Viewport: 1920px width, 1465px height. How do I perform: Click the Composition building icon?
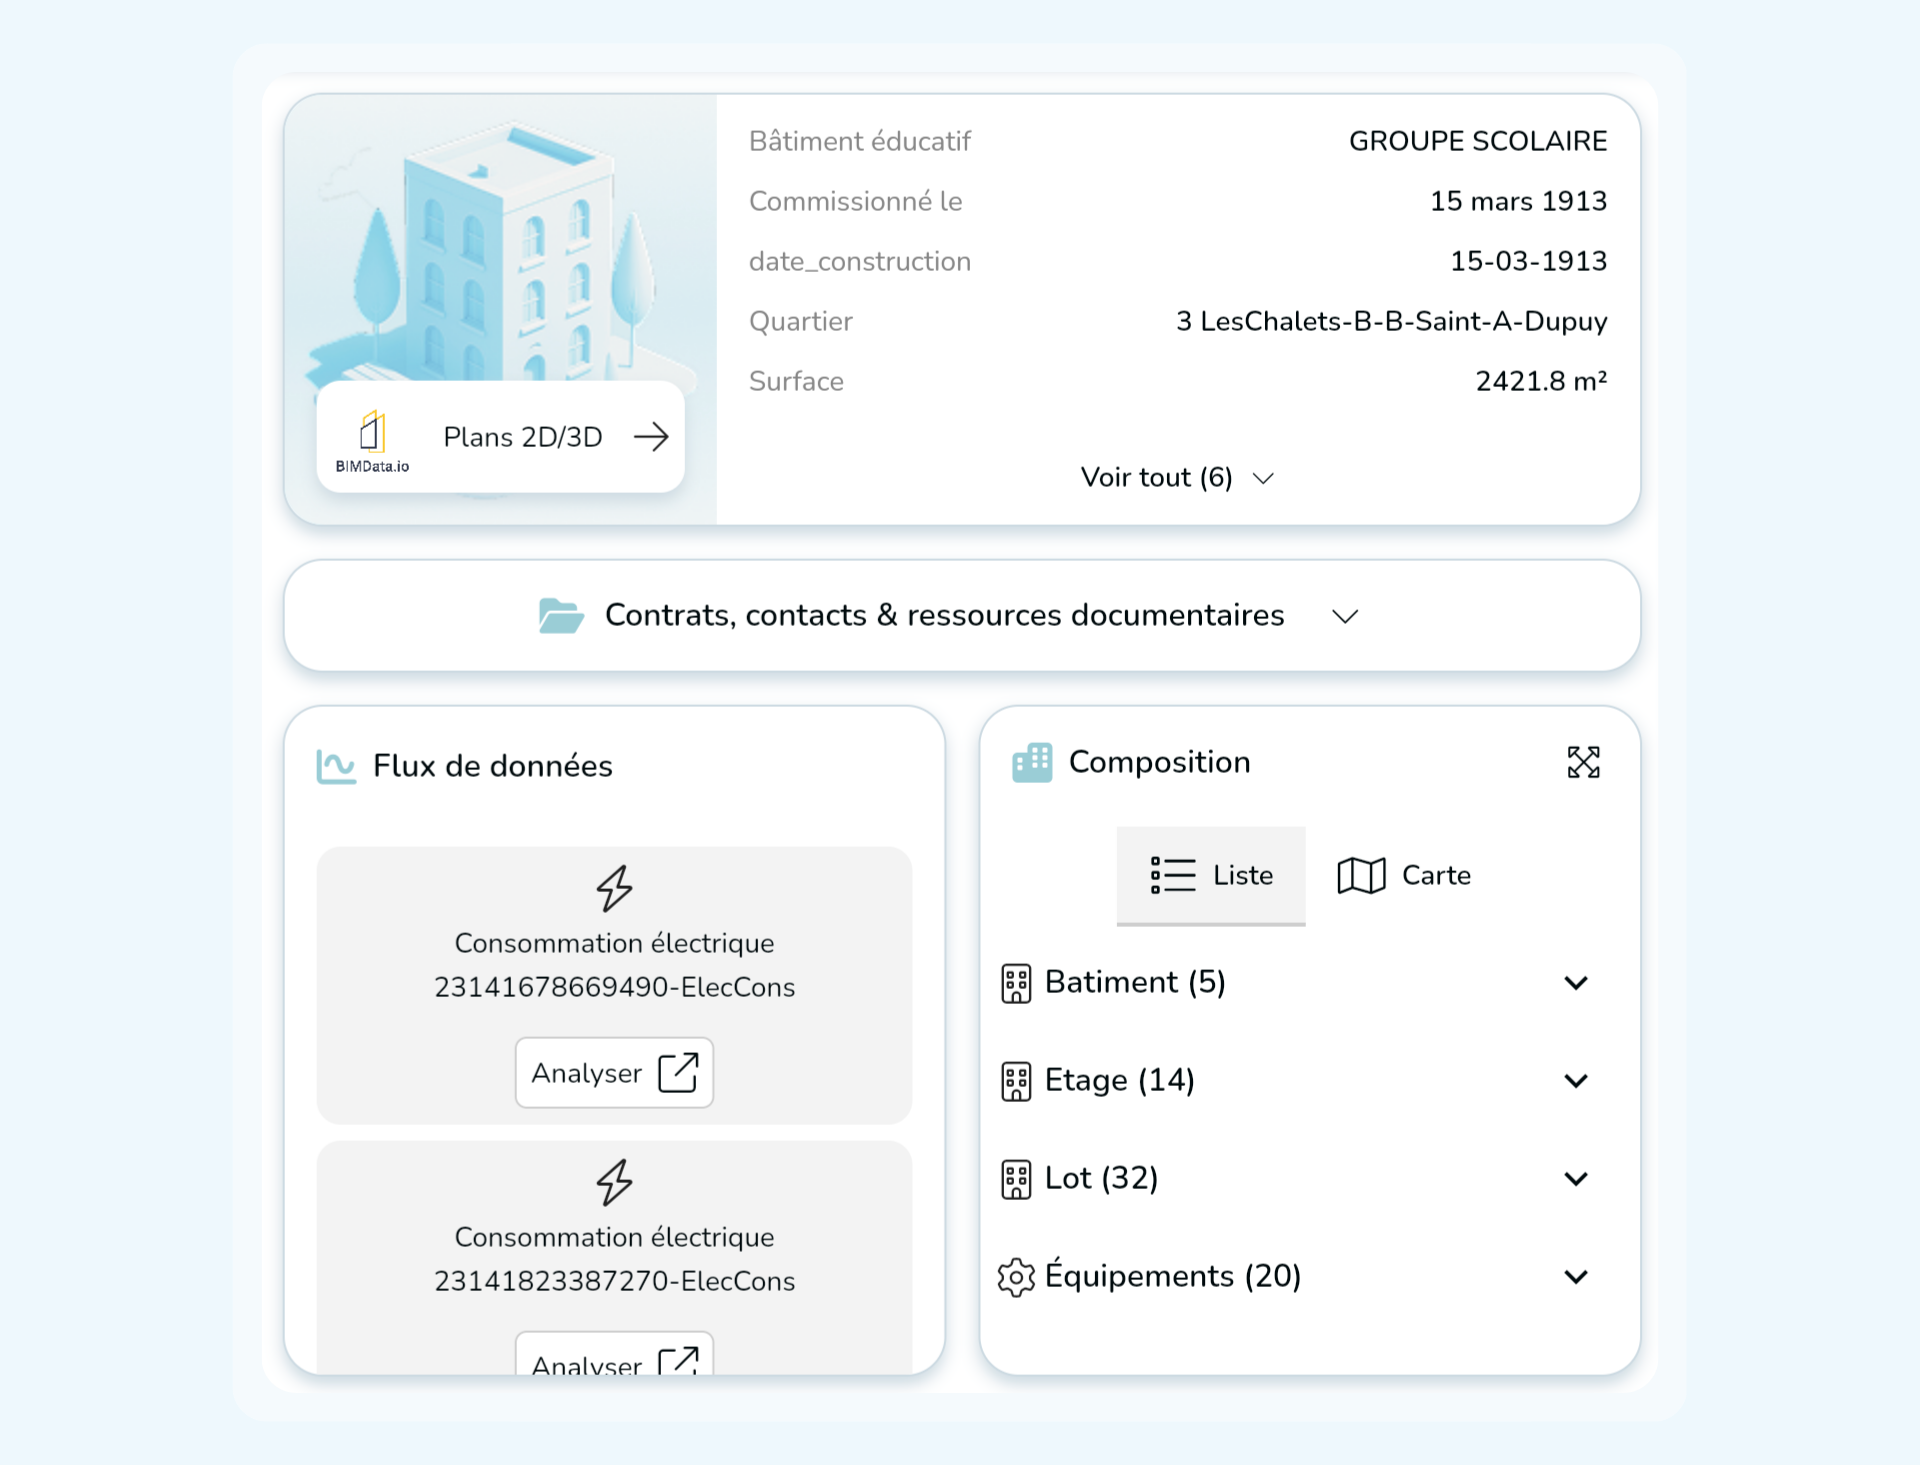click(x=1032, y=763)
